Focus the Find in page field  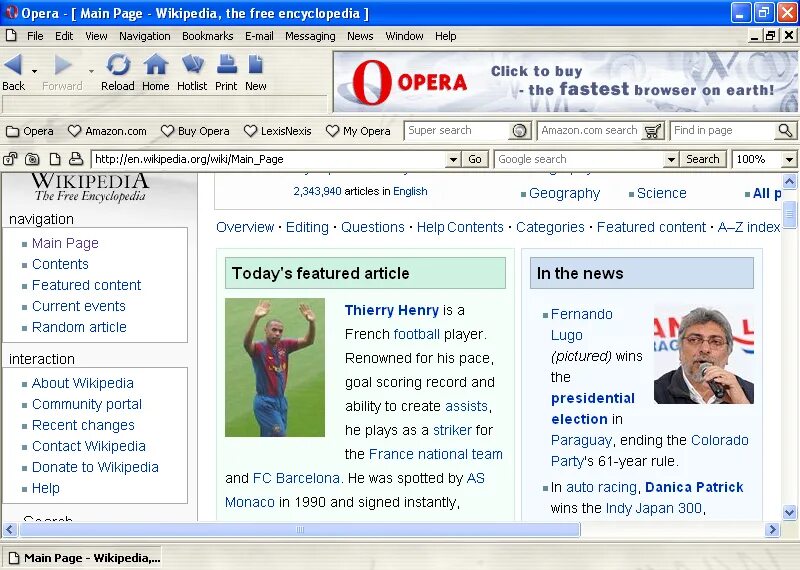[x=723, y=131]
